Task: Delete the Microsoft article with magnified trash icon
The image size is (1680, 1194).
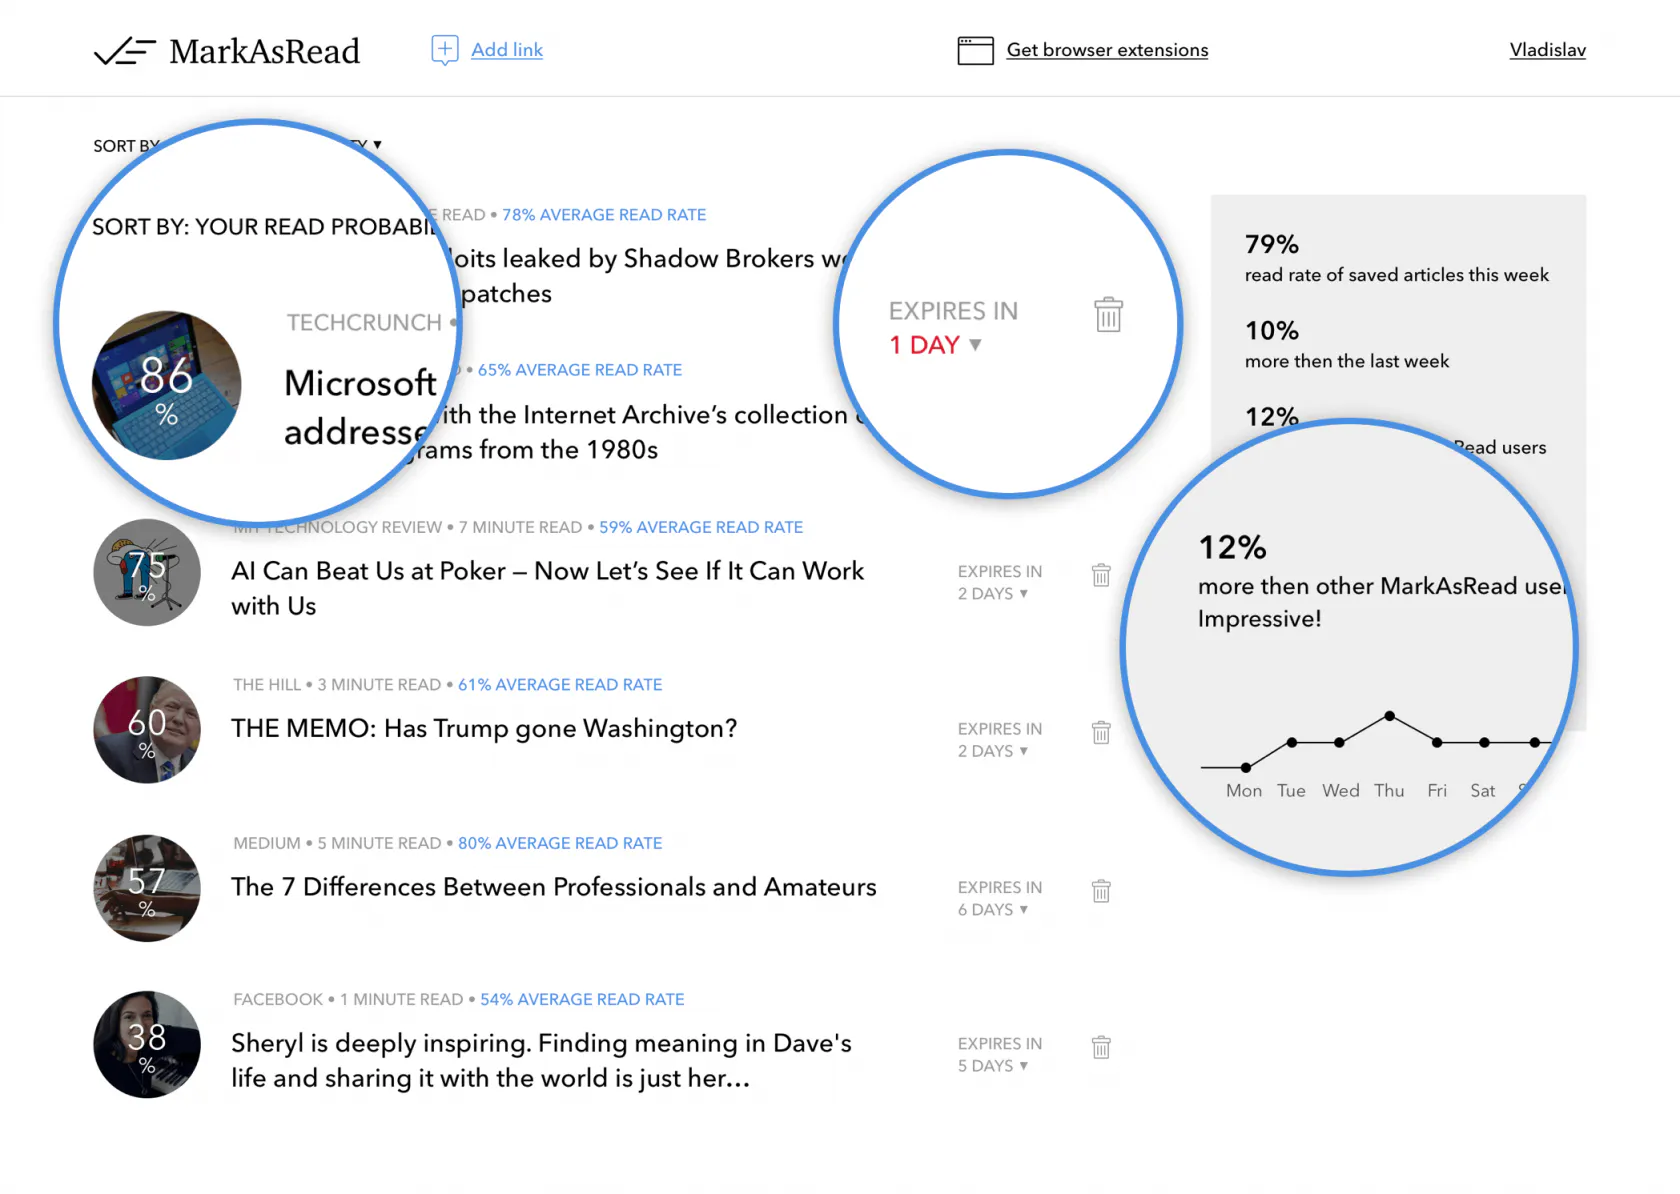Action: (x=1108, y=315)
